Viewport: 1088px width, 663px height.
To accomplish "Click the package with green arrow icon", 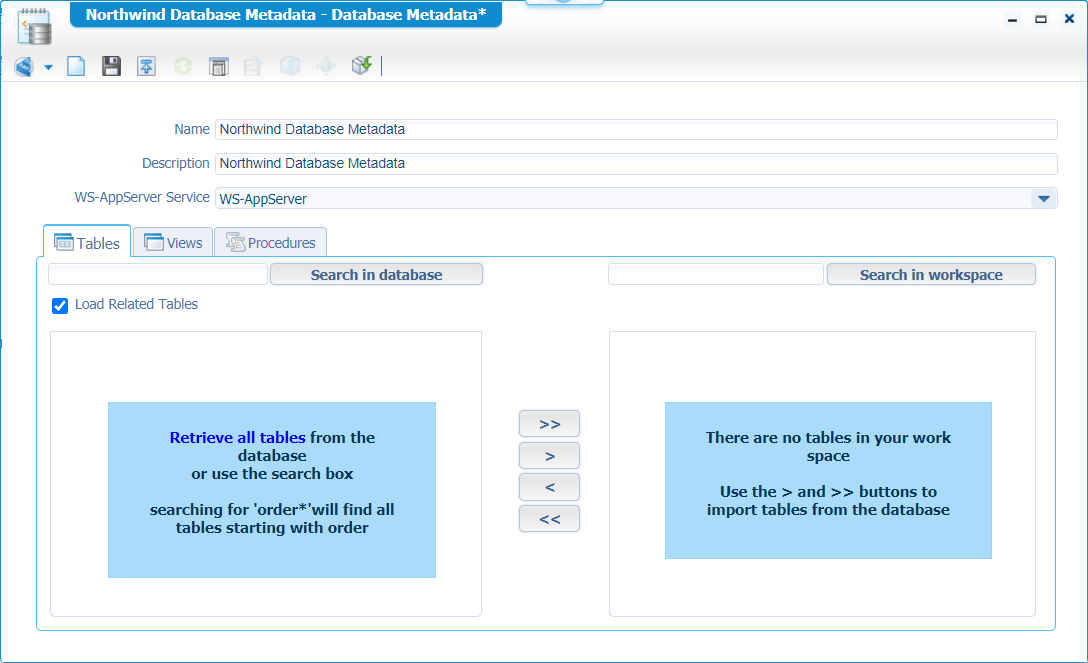I will pos(361,66).
